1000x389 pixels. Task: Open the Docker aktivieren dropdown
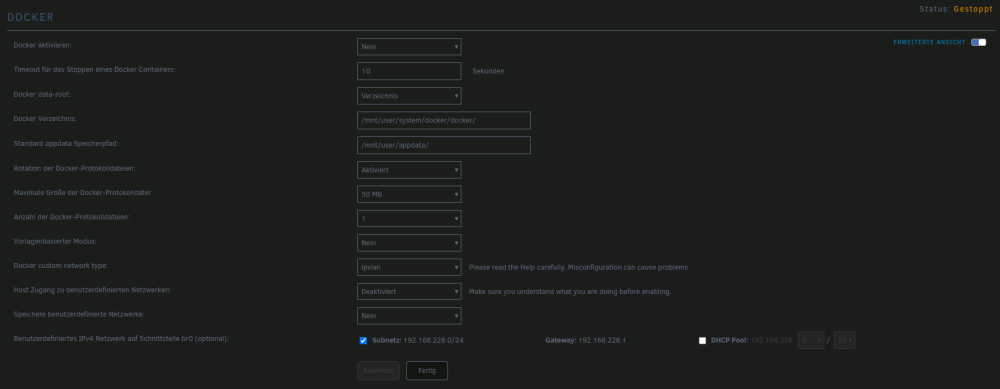point(409,47)
